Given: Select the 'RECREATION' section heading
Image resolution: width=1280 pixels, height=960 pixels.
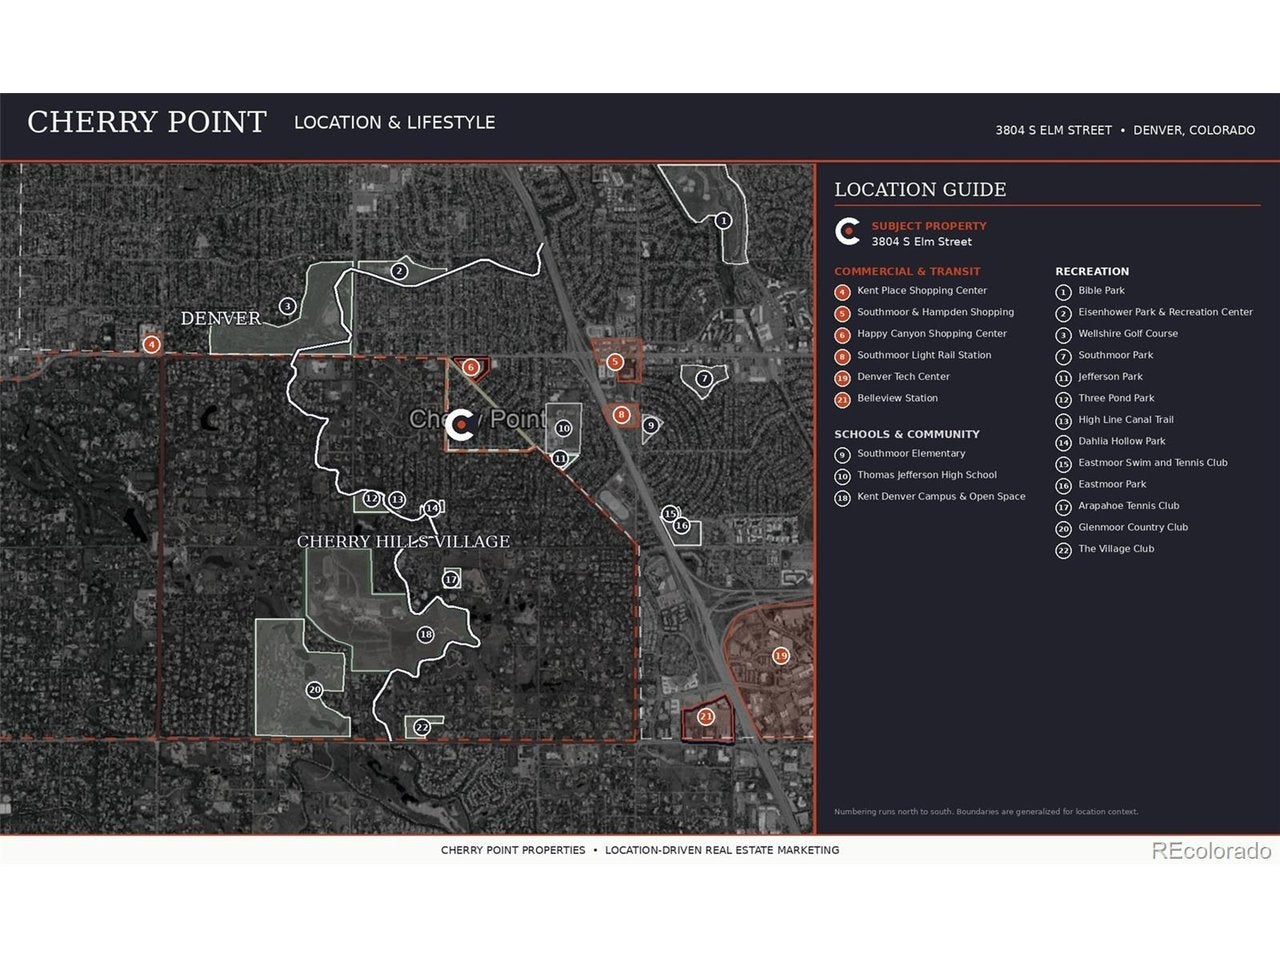Looking at the screenshot, I should tap(1092, 271).
